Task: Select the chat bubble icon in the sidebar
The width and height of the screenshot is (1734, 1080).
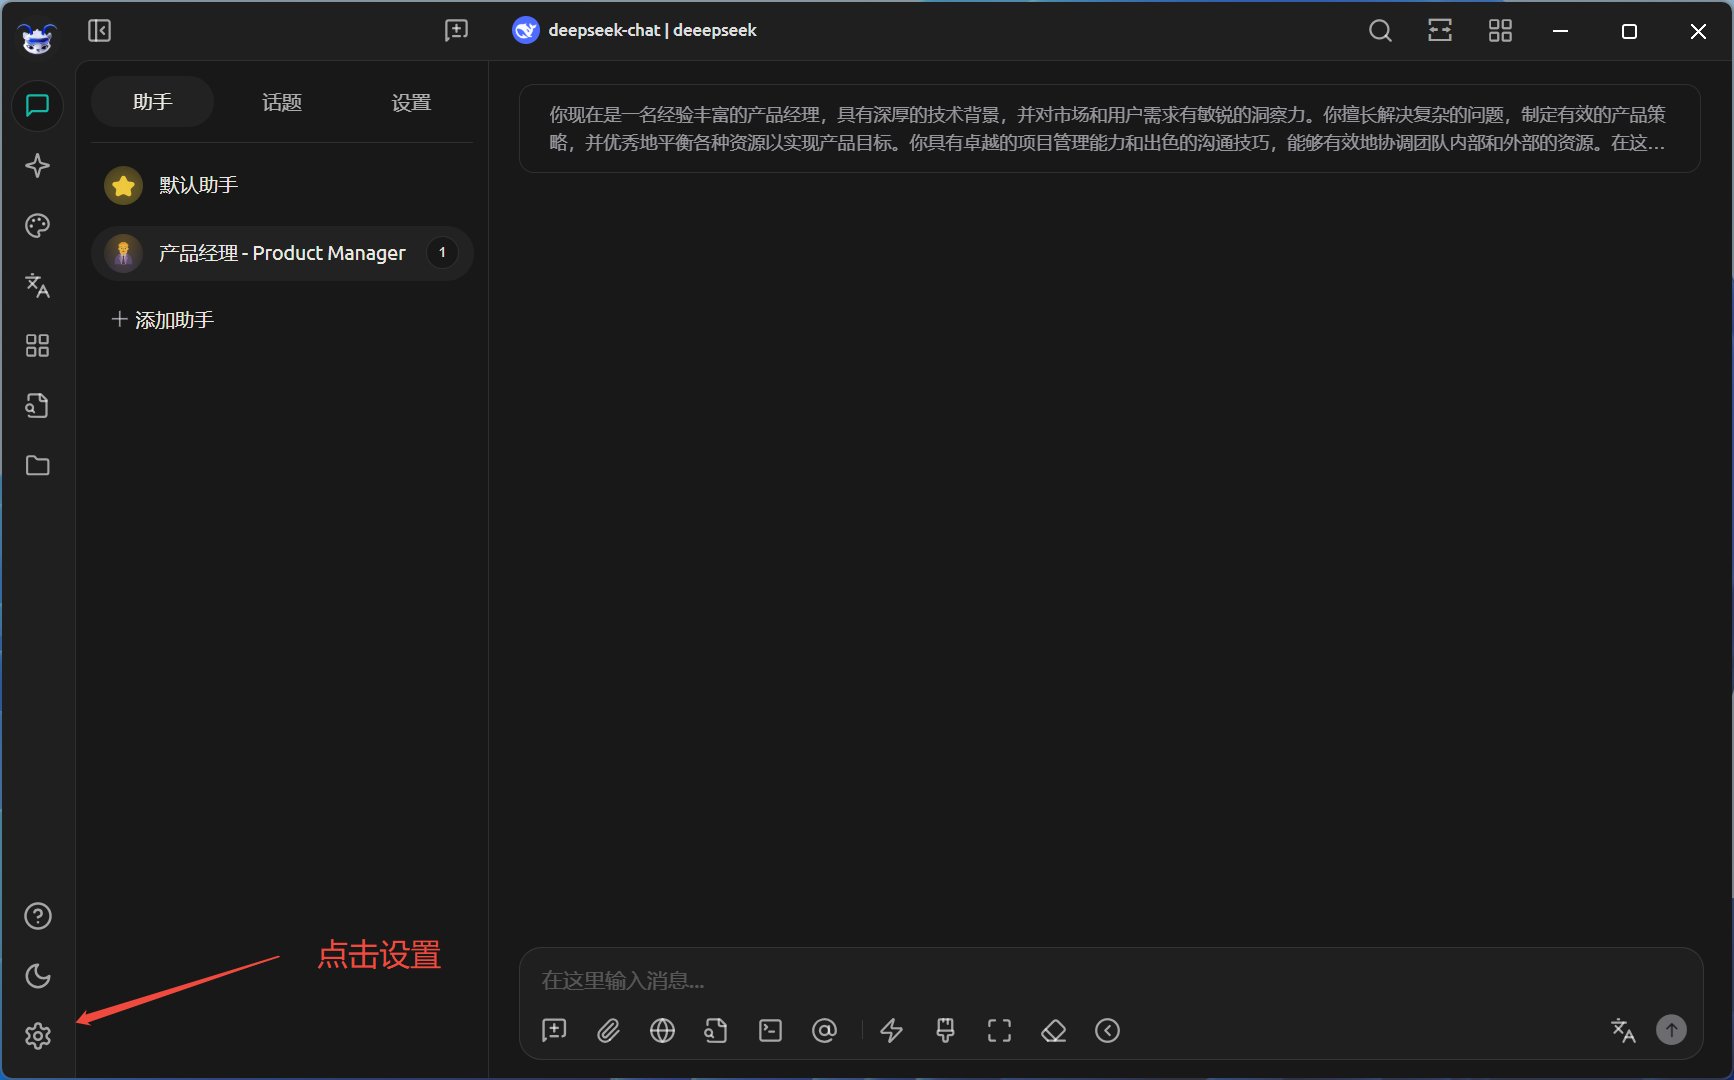Action: pos(38,106)
